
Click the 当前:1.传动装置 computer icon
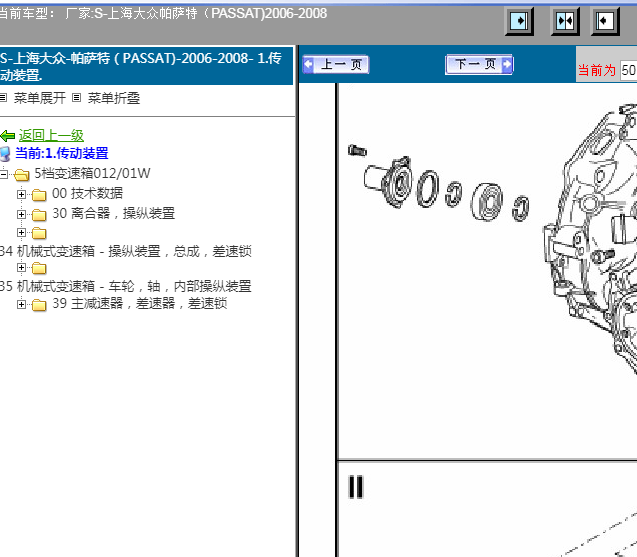pos(5,154)
